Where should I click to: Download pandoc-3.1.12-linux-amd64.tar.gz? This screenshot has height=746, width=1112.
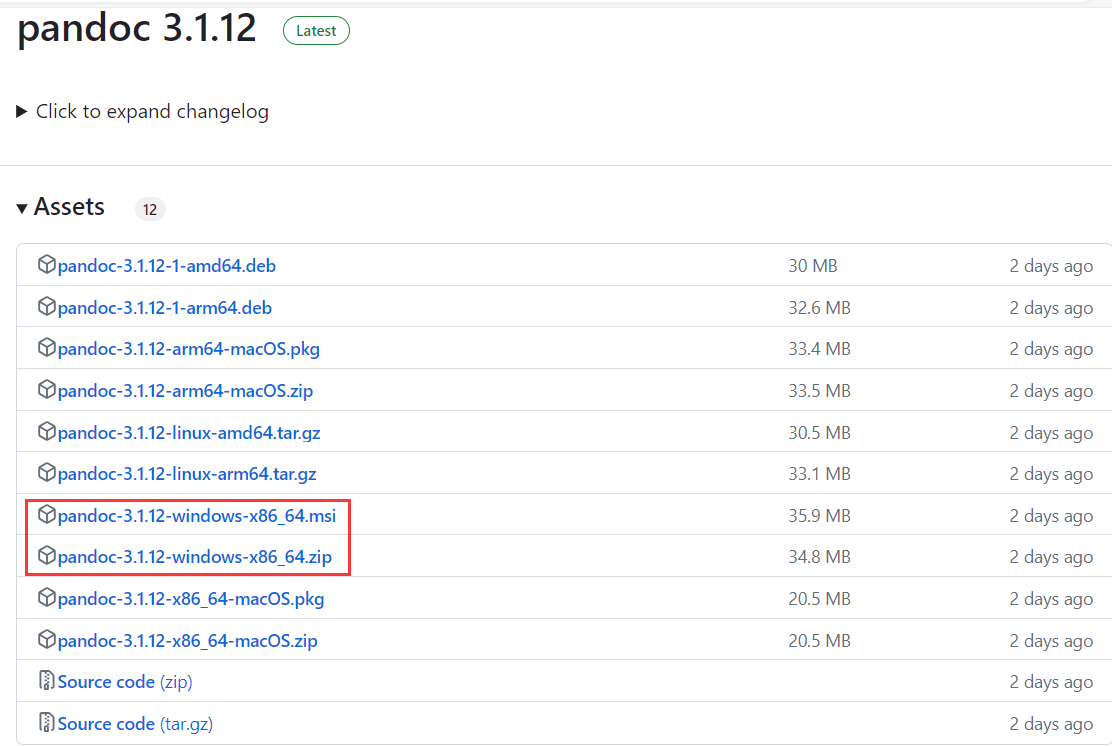pyautogui.click(x=189, y=433)
